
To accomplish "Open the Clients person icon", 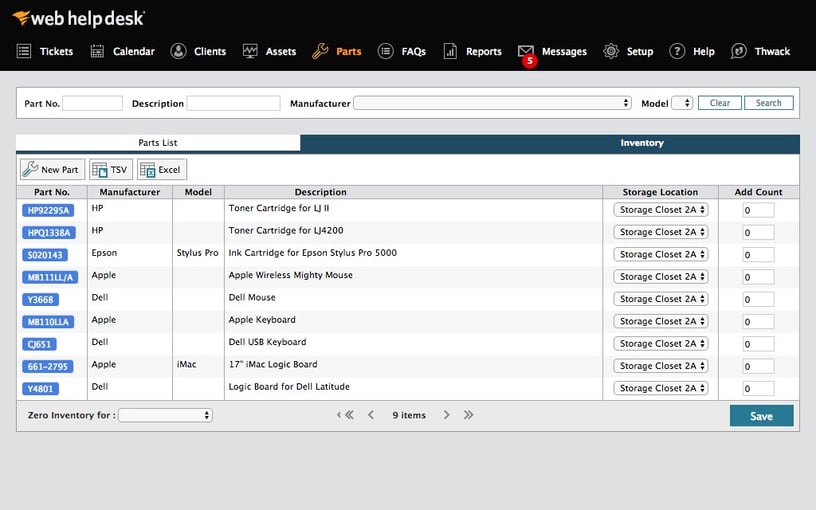I will 178,51.
